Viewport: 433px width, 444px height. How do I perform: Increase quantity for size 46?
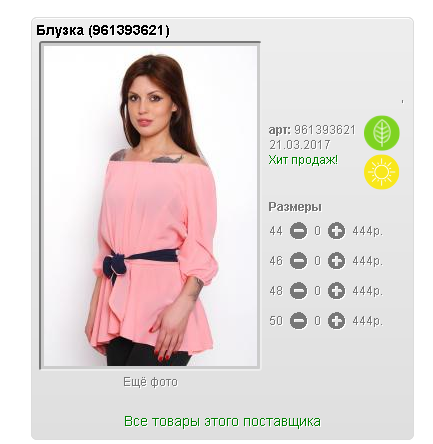tap(336, 261)
